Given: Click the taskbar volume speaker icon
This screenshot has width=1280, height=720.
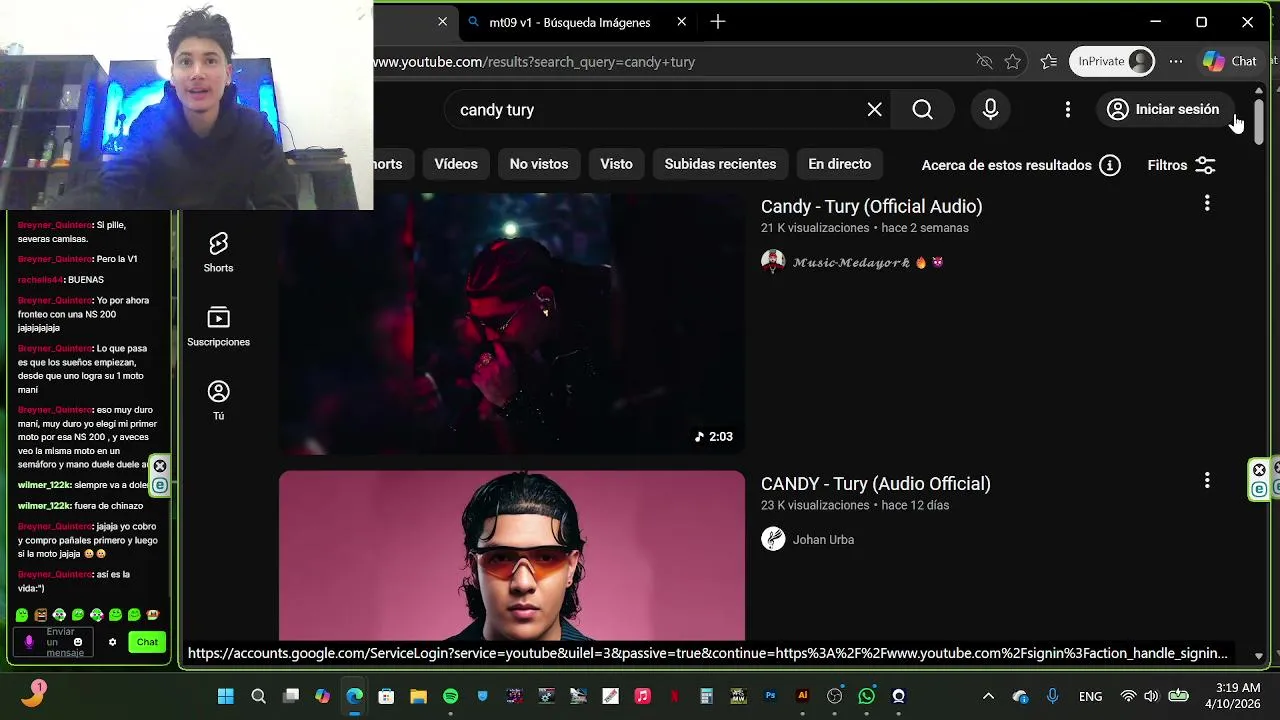Looking at the screenshot, I should click(x=1151, y=696).
